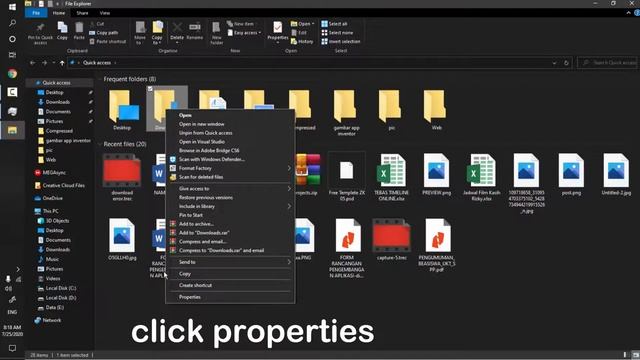
Task: Click the Copy ribbon icon
Action: pyautogui.click(x=62, y=31)
